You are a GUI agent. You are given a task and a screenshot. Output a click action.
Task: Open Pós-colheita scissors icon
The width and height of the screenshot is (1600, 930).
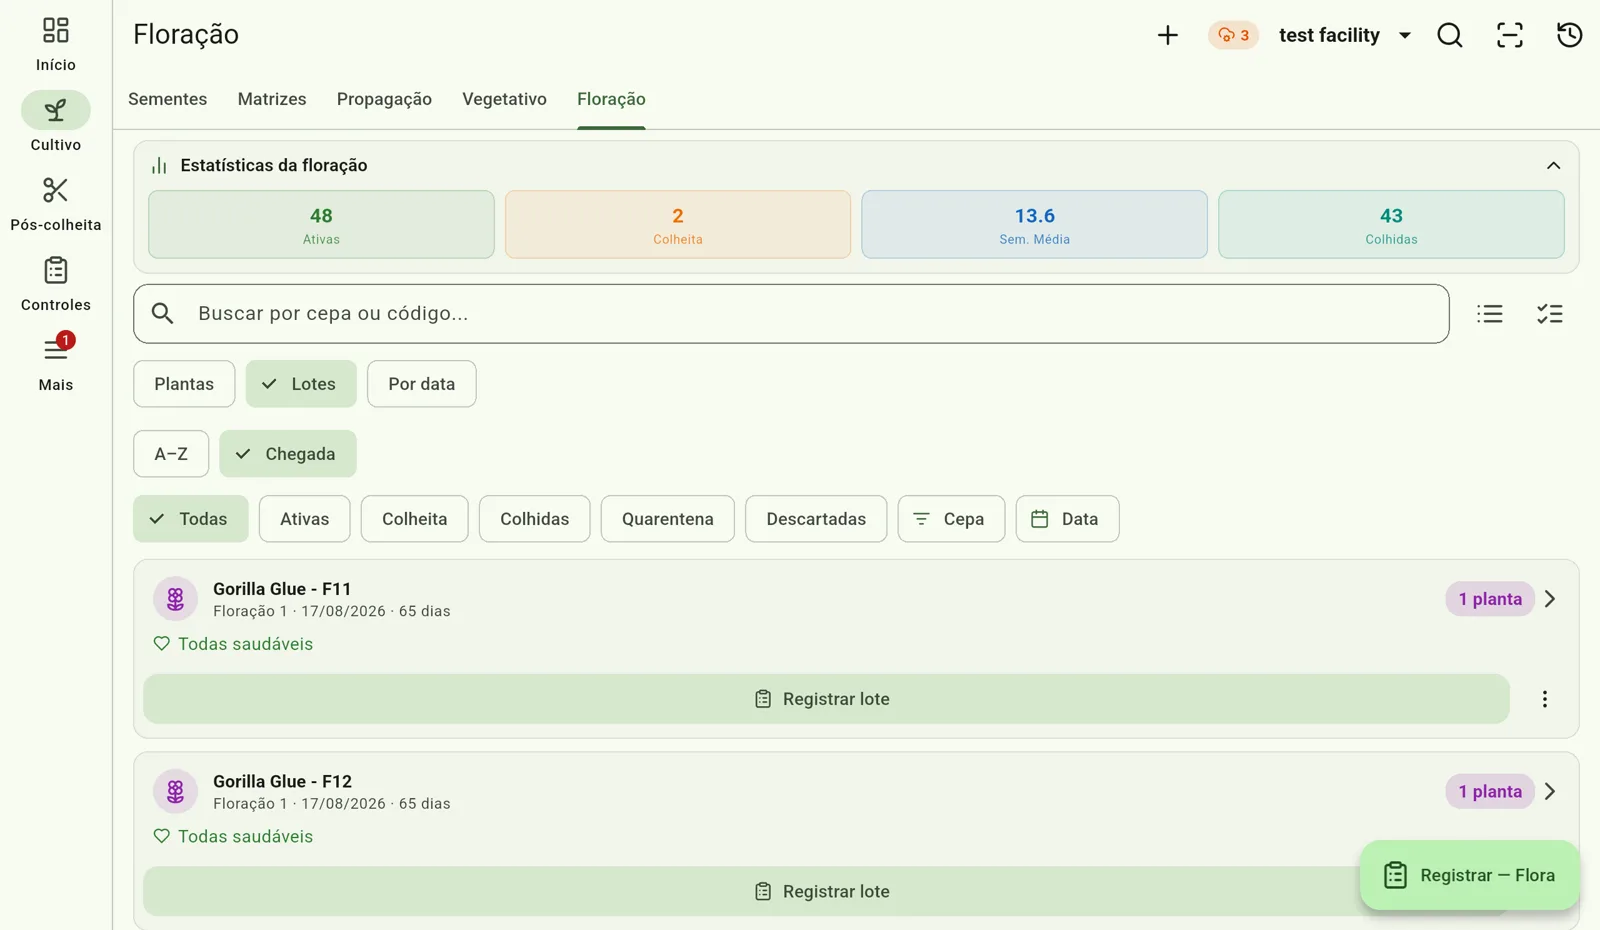point(56,190)
